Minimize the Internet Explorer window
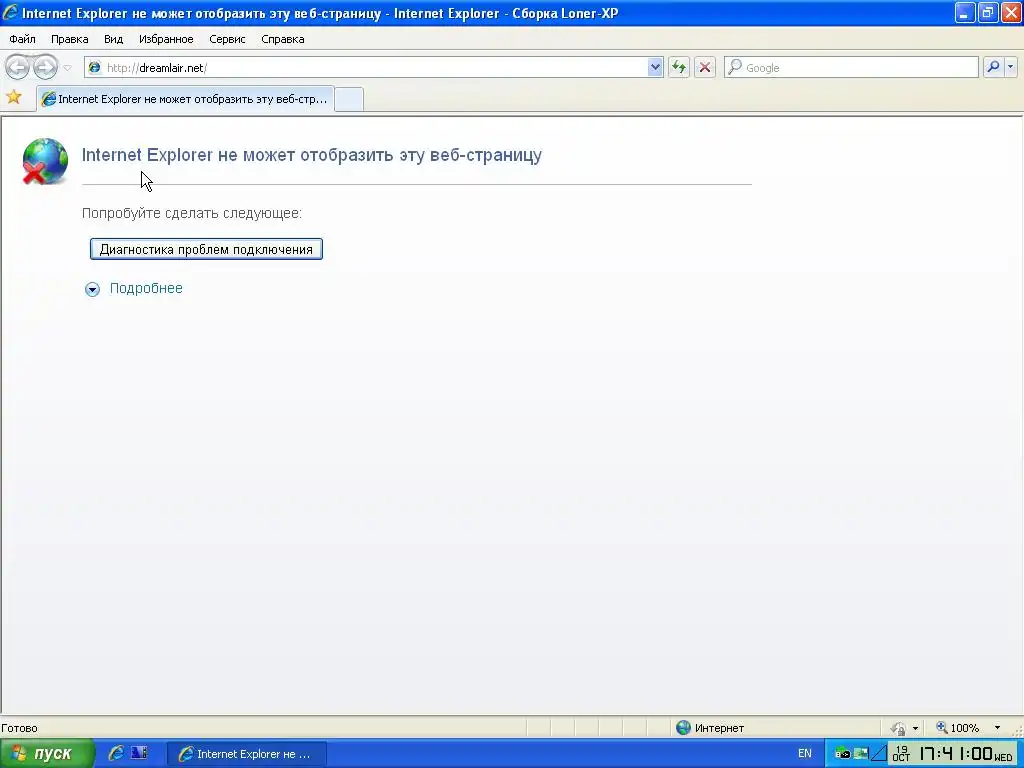The height and width of the screenshot is (768, 1024). point(965,12)
